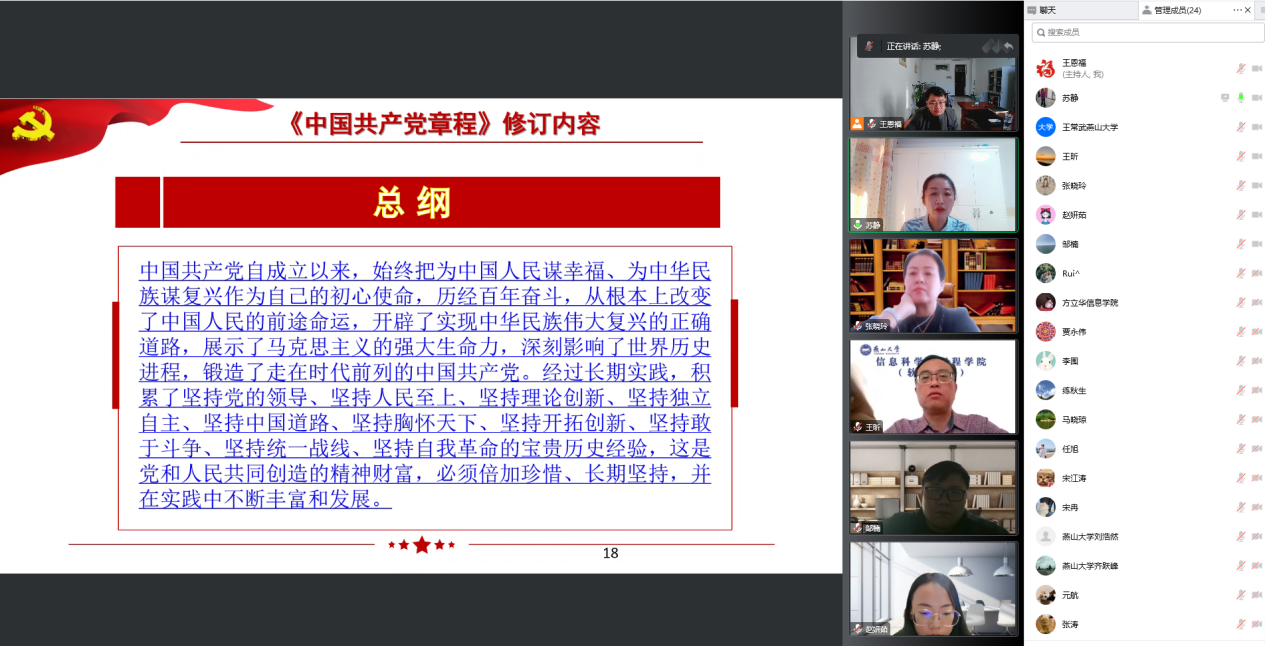Click the orange host icon on 王恩福's video

click(857, 124)
